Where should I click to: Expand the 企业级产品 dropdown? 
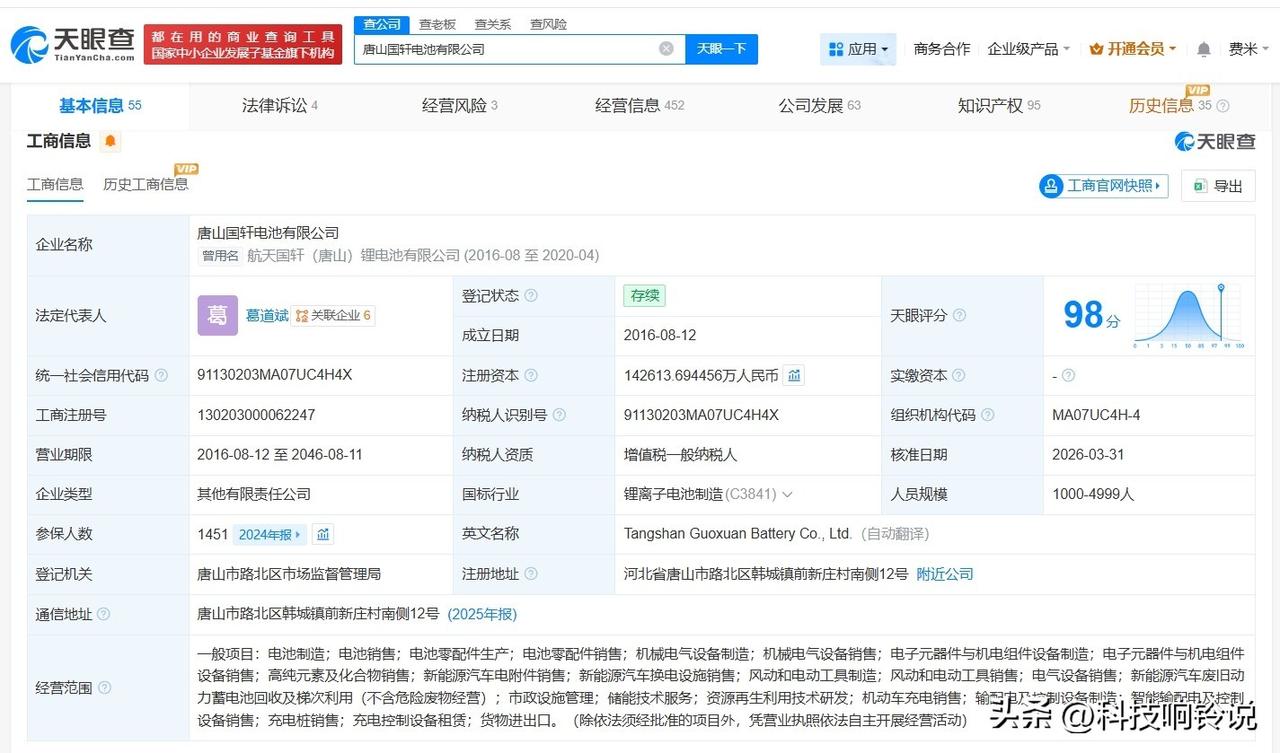(1029, 49)
